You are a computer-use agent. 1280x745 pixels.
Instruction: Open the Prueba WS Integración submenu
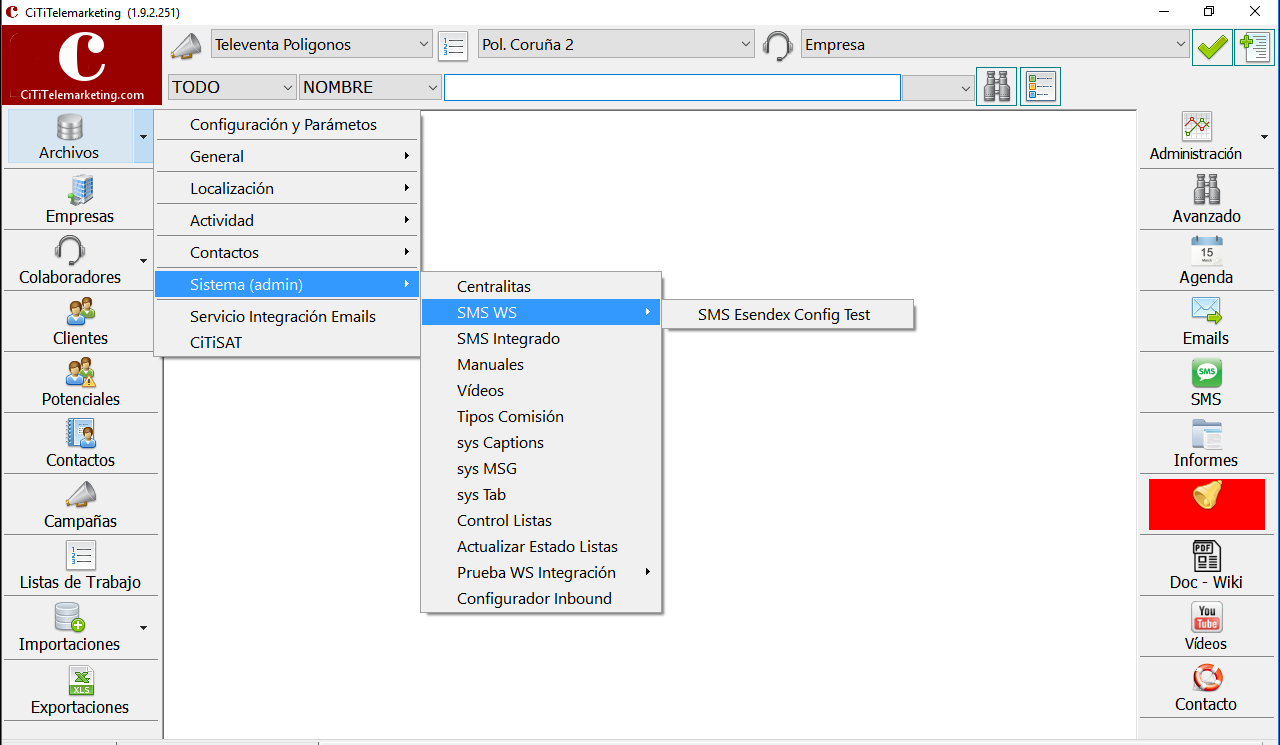click(542, 572)
